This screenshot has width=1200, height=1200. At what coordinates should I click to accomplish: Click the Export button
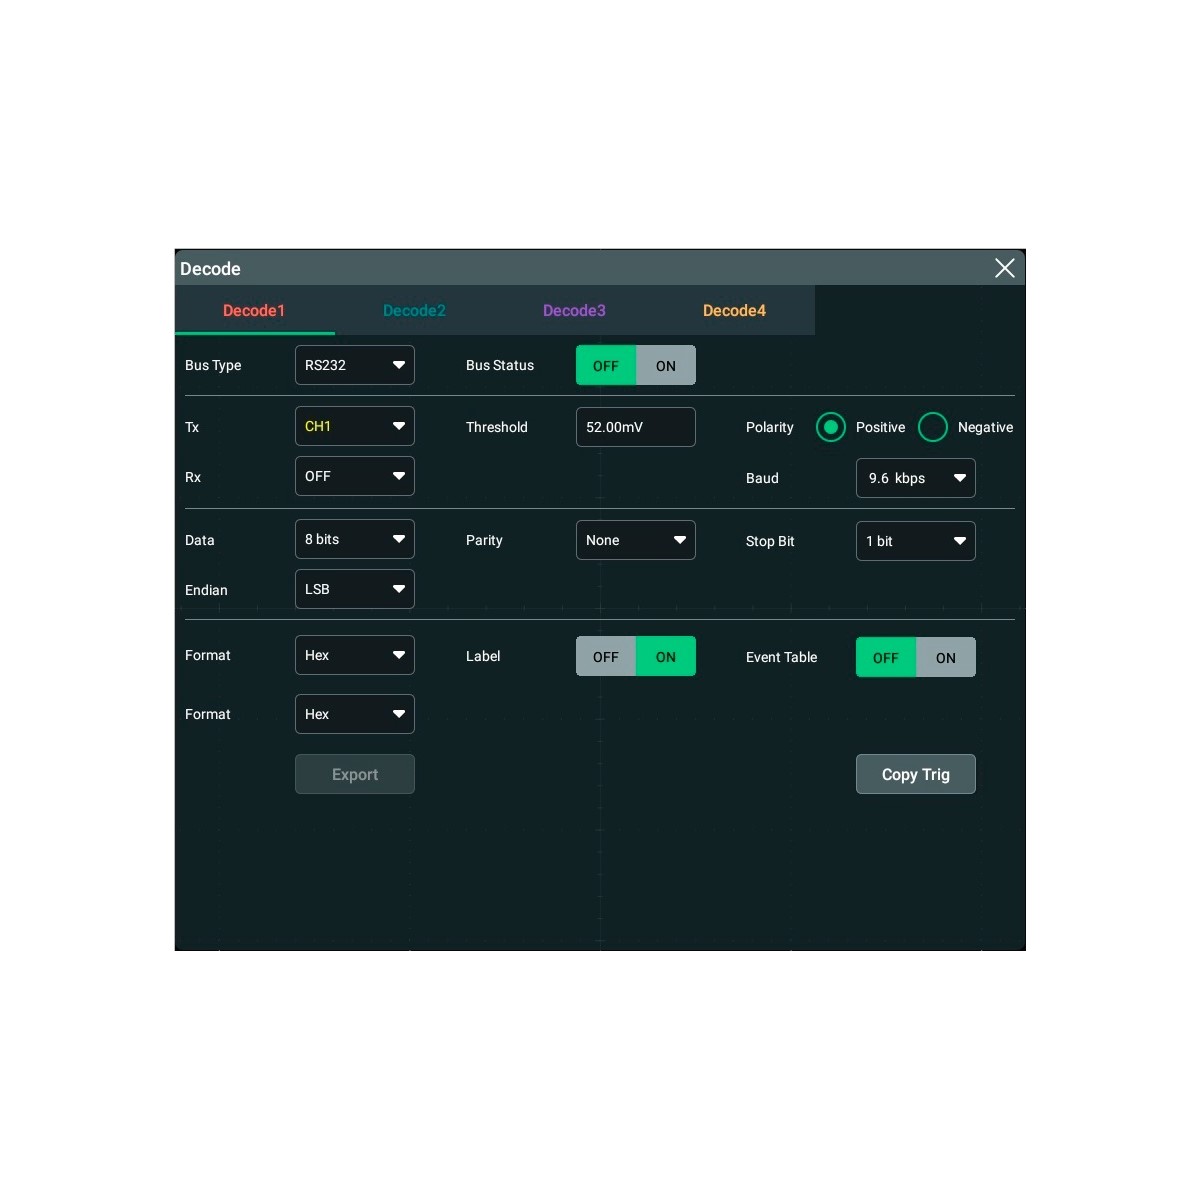[355, 774]
